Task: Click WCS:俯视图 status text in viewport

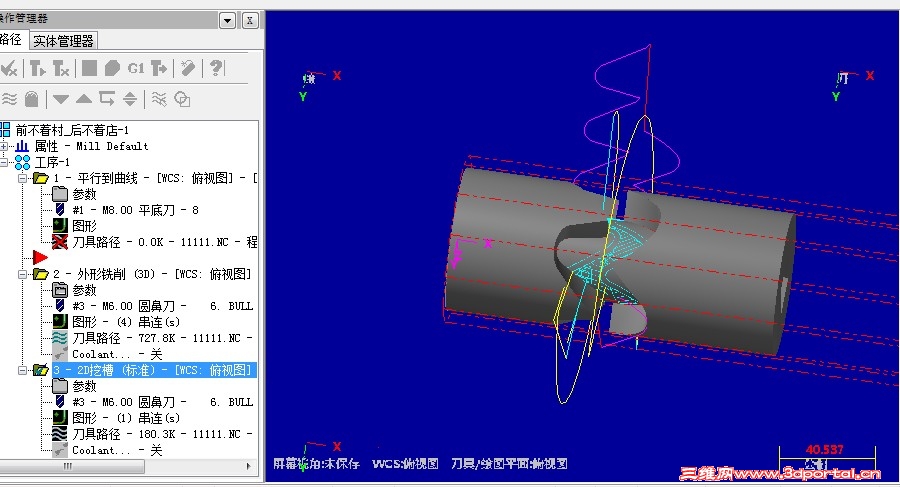Action: click(405, 463)
